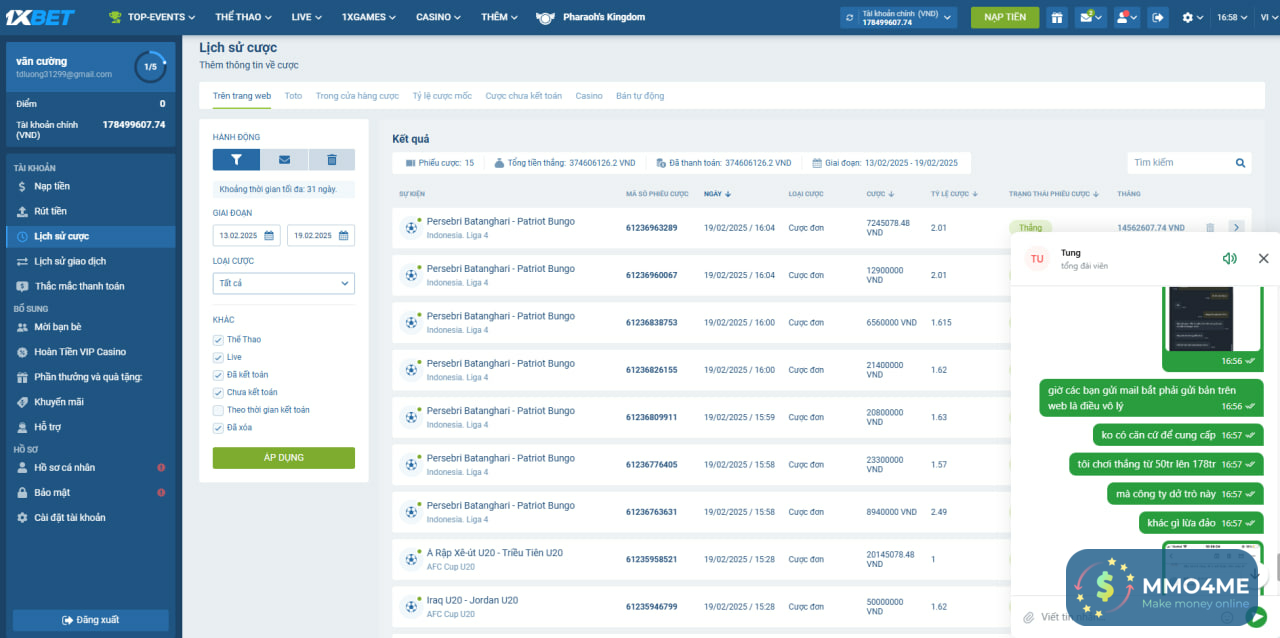Expand the settings gear dropdown
The width and height of the screenshot is (1280, 638).
(x=1192, y=17)
